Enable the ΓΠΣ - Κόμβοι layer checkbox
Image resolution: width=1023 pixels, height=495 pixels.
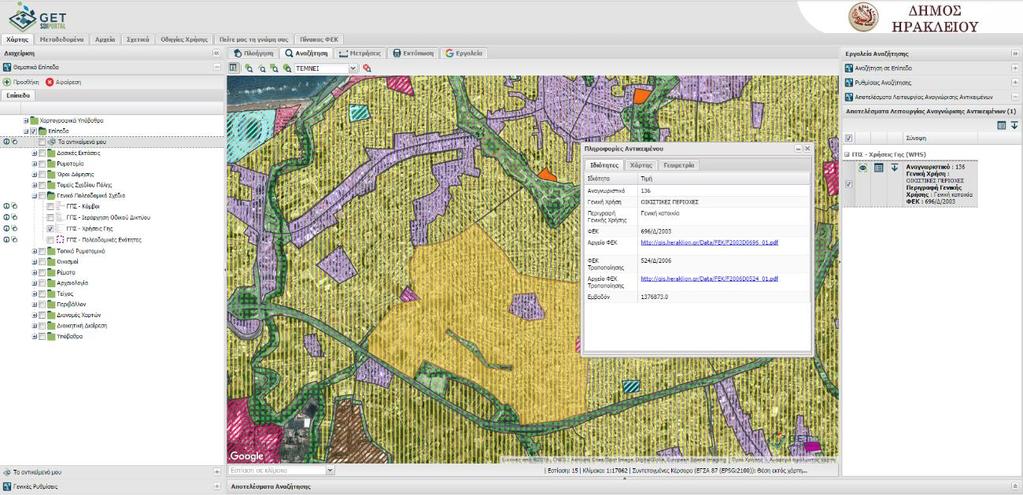50,206
